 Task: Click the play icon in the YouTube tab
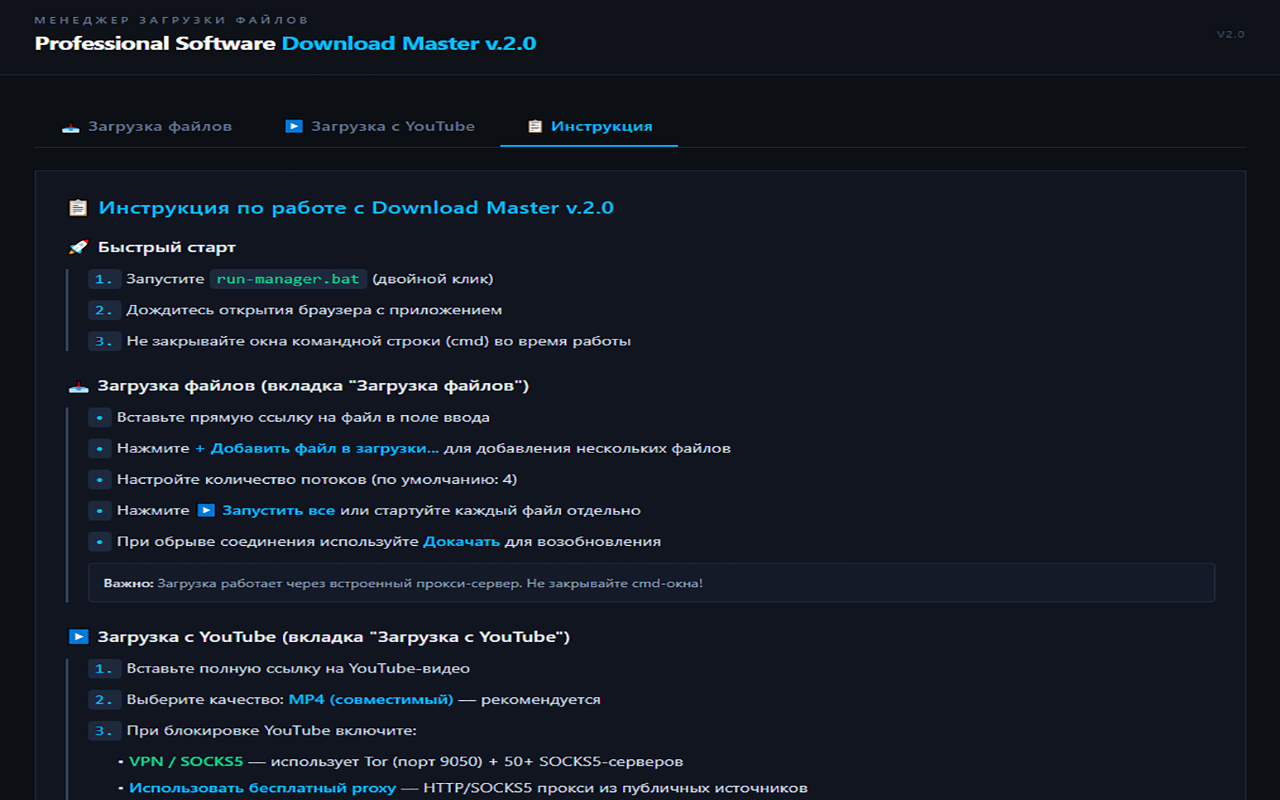tap(293, 126)
